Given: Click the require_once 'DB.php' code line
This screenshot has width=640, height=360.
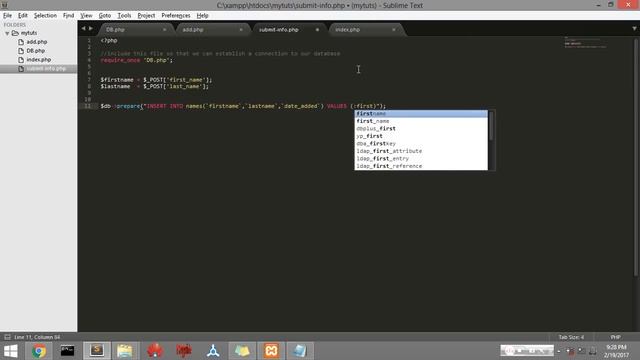Looking at the screenshot, I should click(137, 60).
